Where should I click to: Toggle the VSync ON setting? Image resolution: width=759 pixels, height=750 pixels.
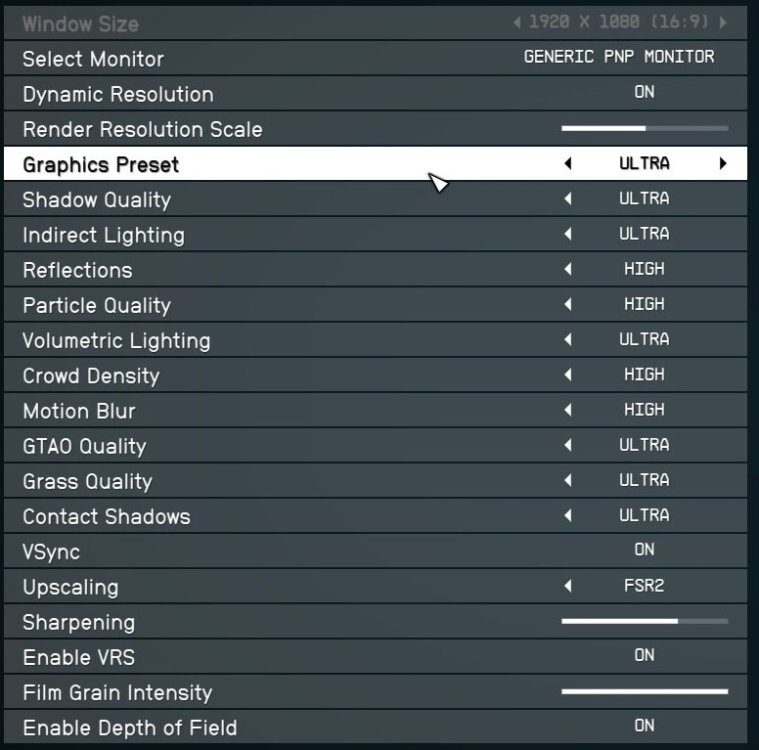coord(644,550)
